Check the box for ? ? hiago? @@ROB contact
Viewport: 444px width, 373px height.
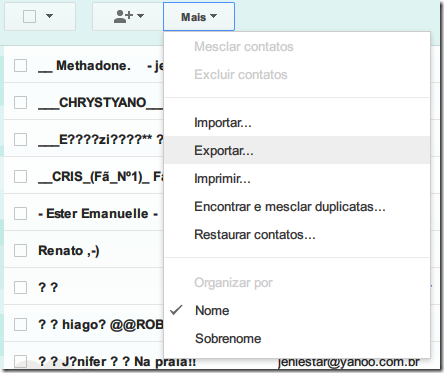tap(20, 324)
